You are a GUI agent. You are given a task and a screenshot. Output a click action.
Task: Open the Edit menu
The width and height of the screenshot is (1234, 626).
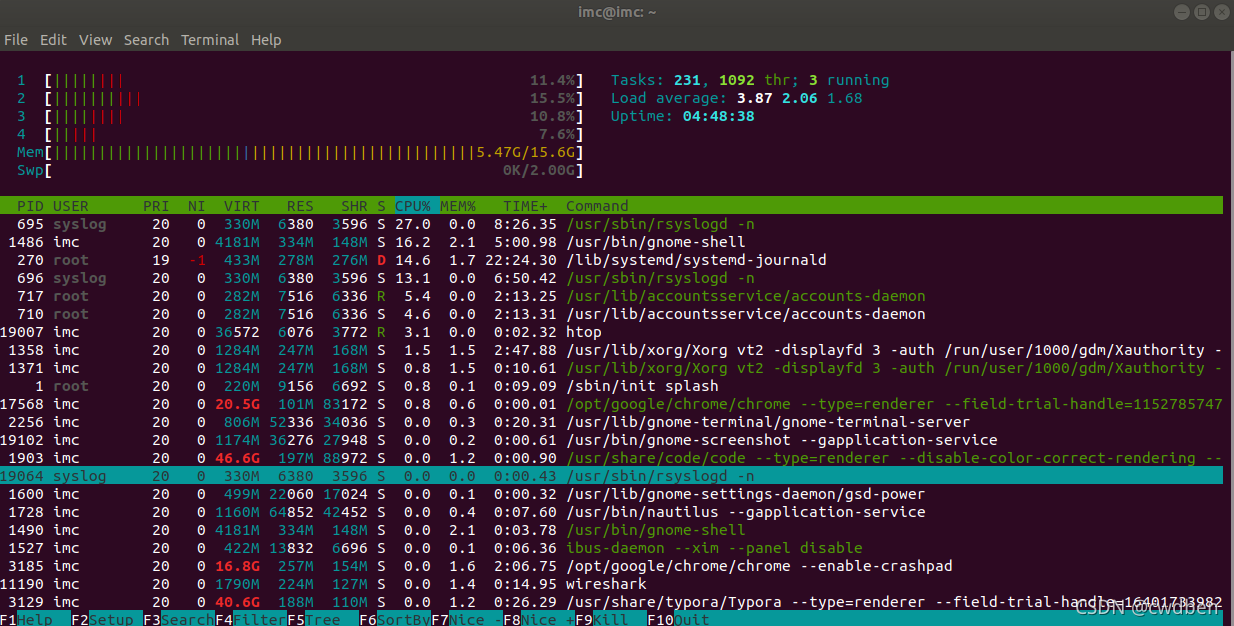click(53, 40)
